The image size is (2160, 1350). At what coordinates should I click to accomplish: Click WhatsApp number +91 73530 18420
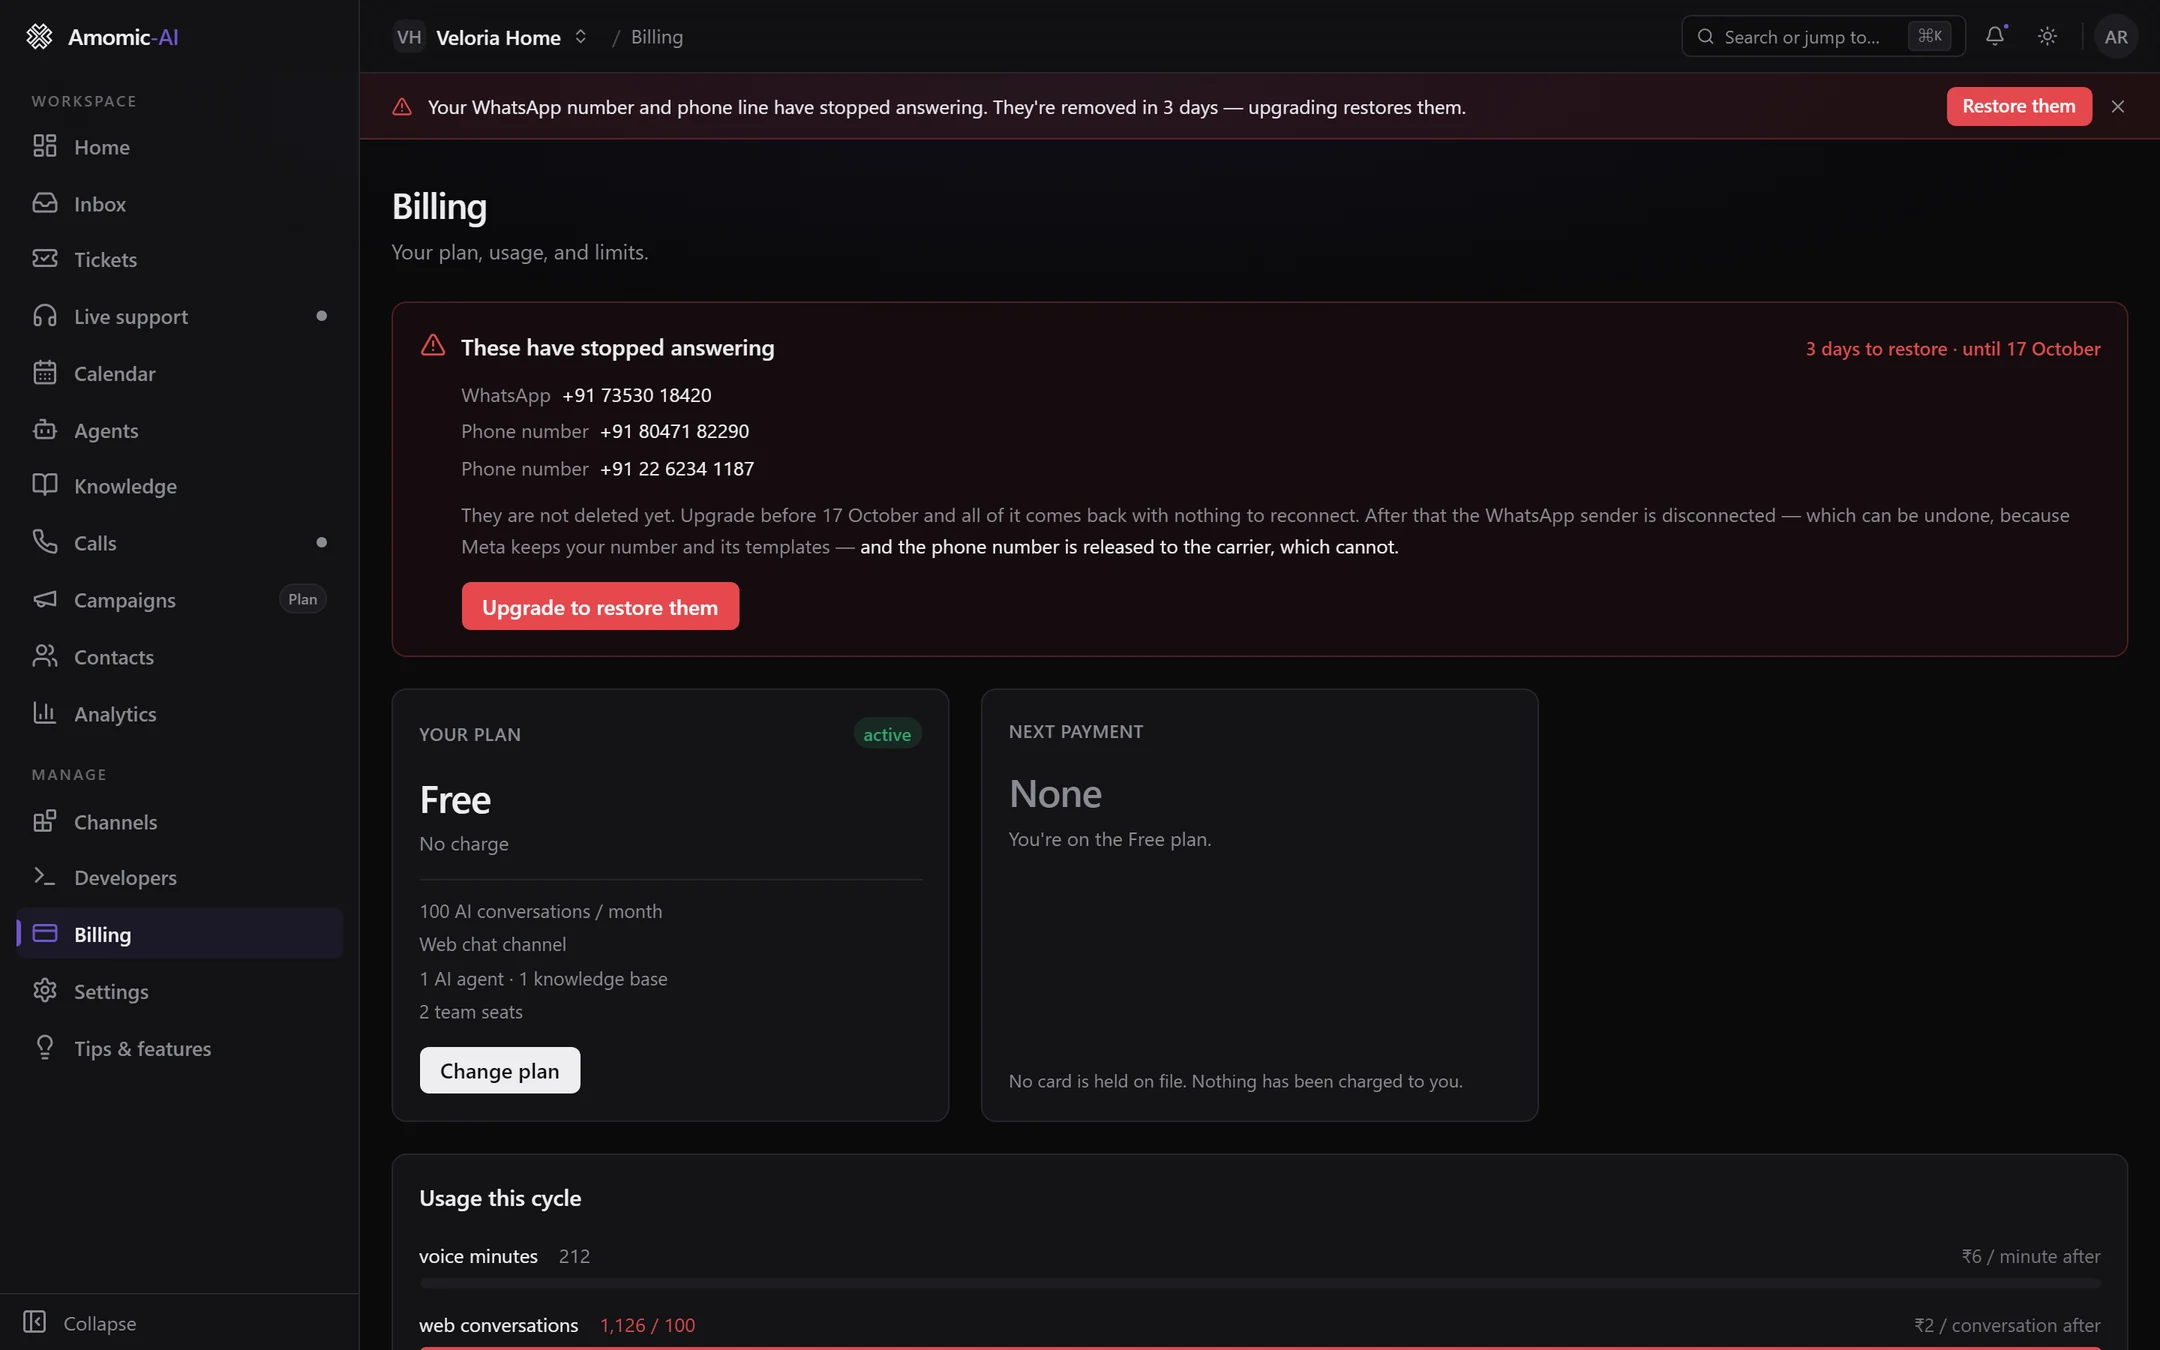[637, 395]
